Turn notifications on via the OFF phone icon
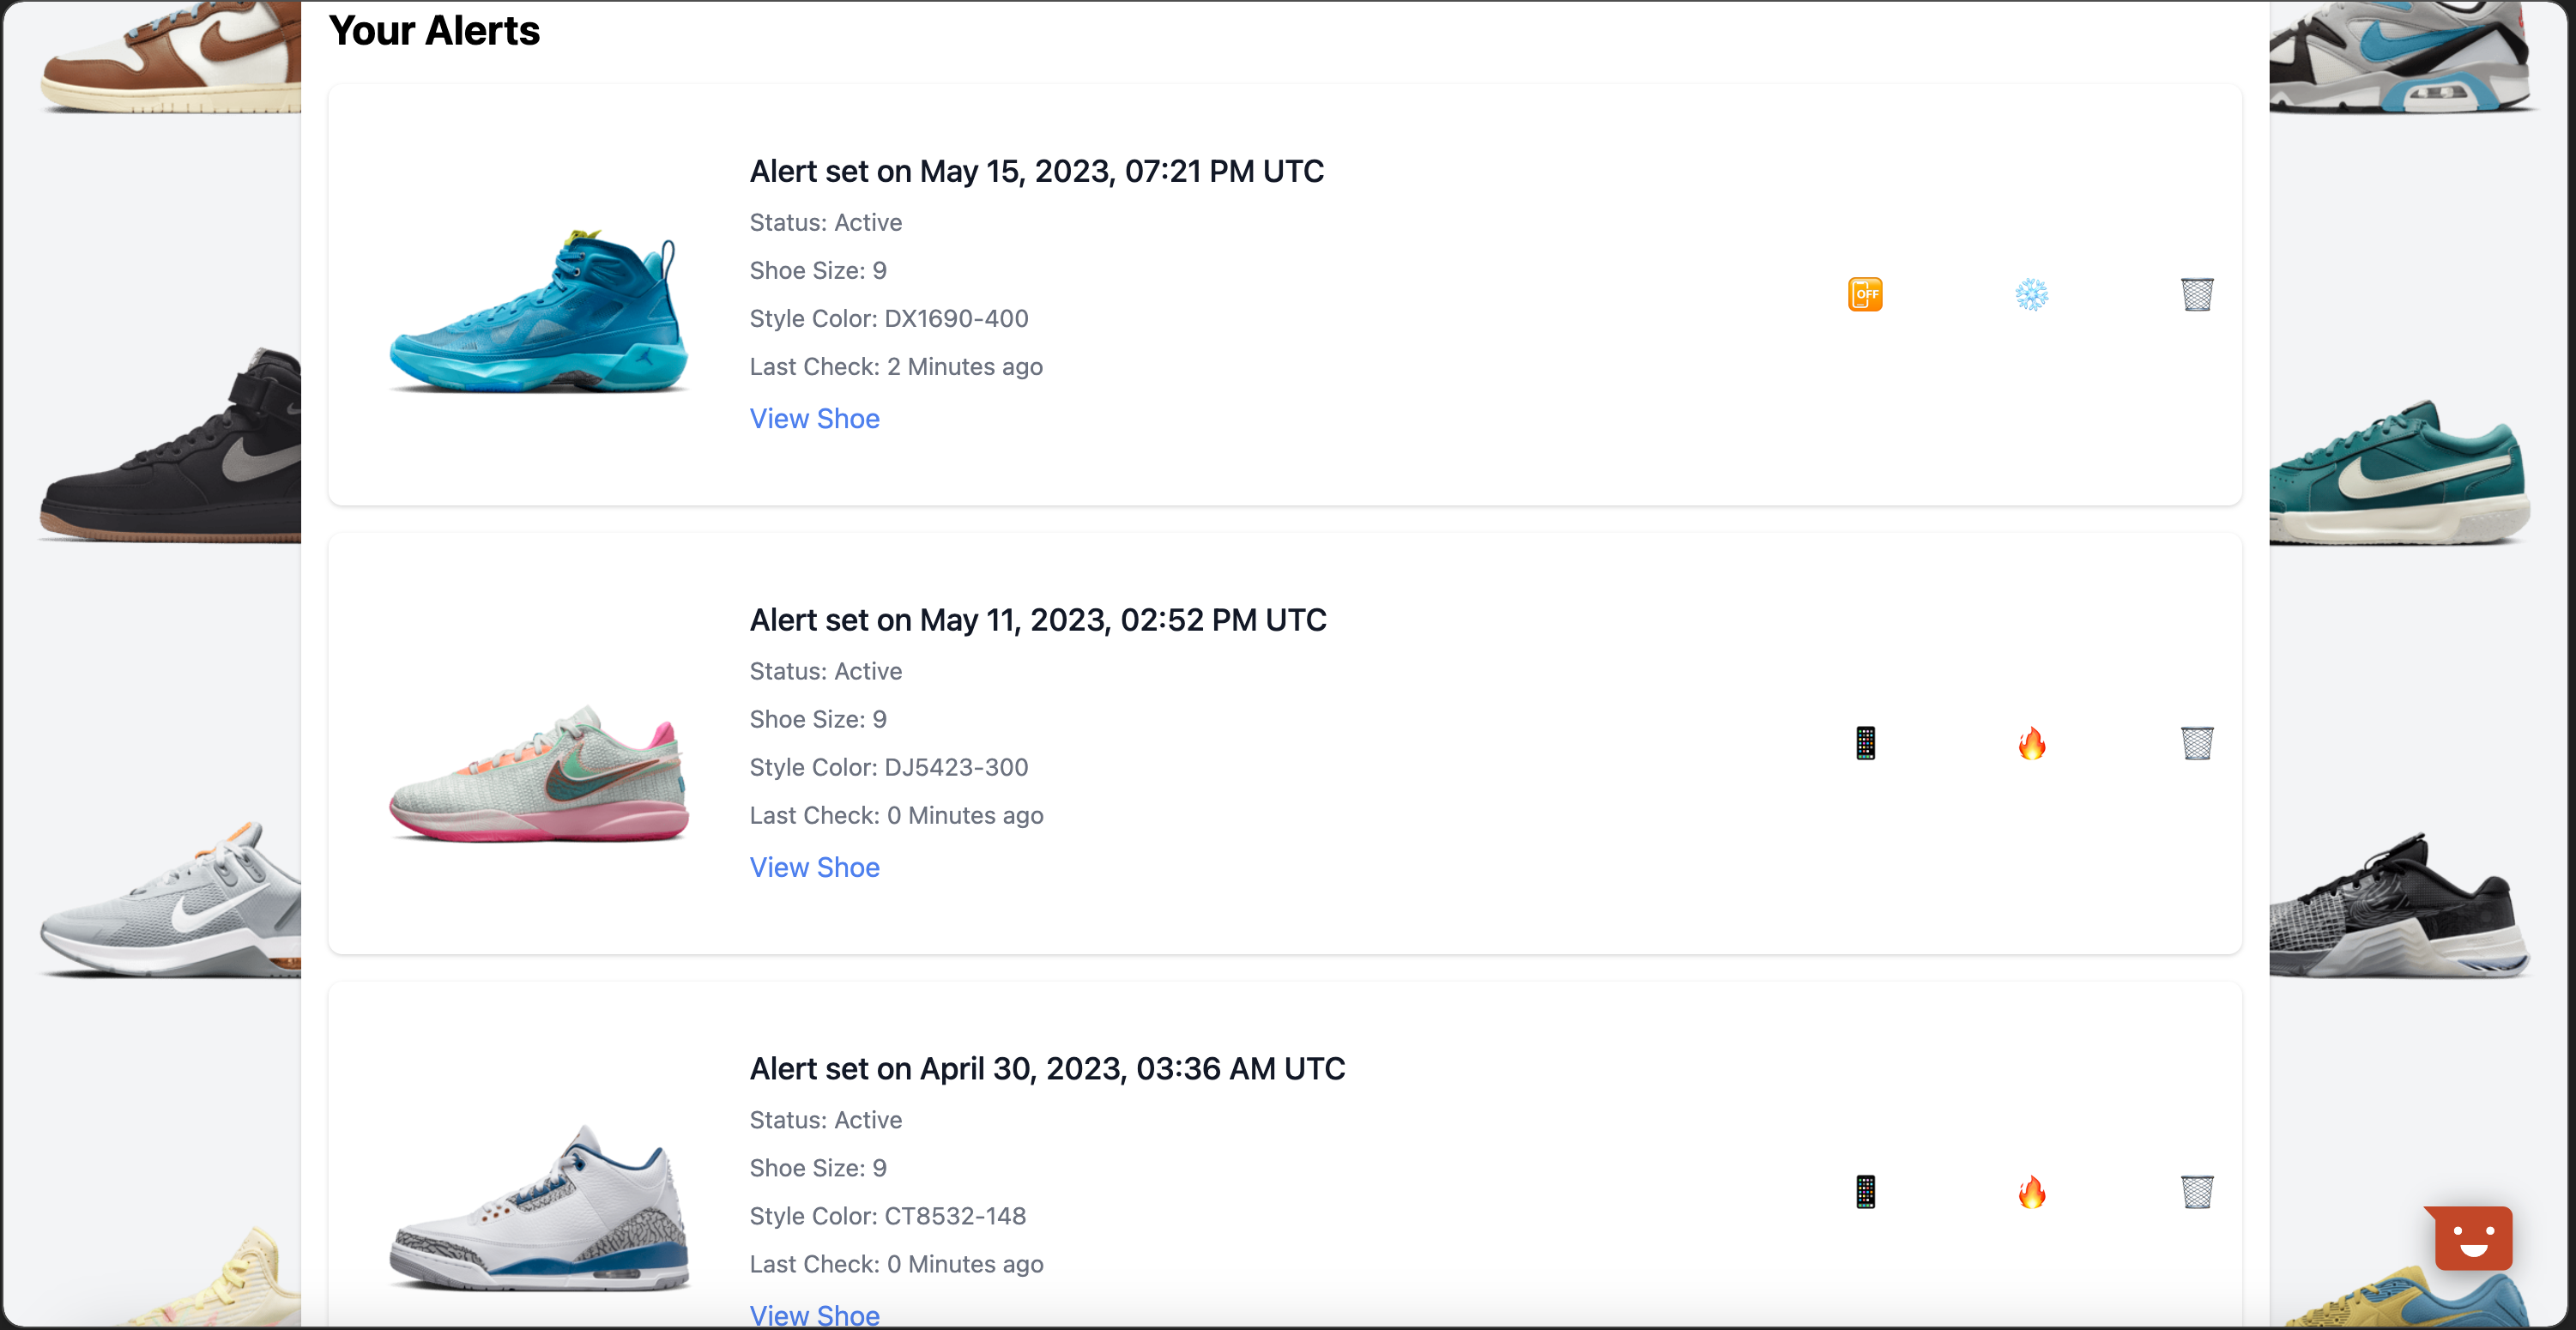The height and width of the screenshot is (1330, 2576). pos(1864,294)
